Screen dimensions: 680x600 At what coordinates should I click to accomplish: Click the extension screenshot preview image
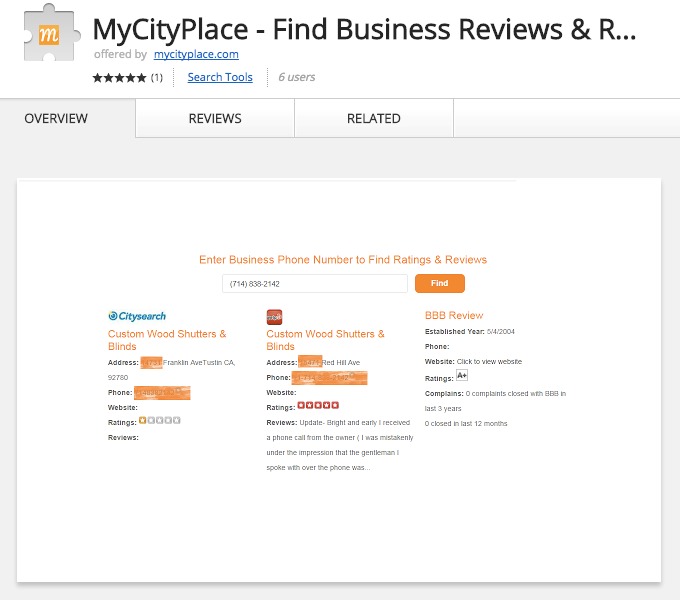[339, 380]
